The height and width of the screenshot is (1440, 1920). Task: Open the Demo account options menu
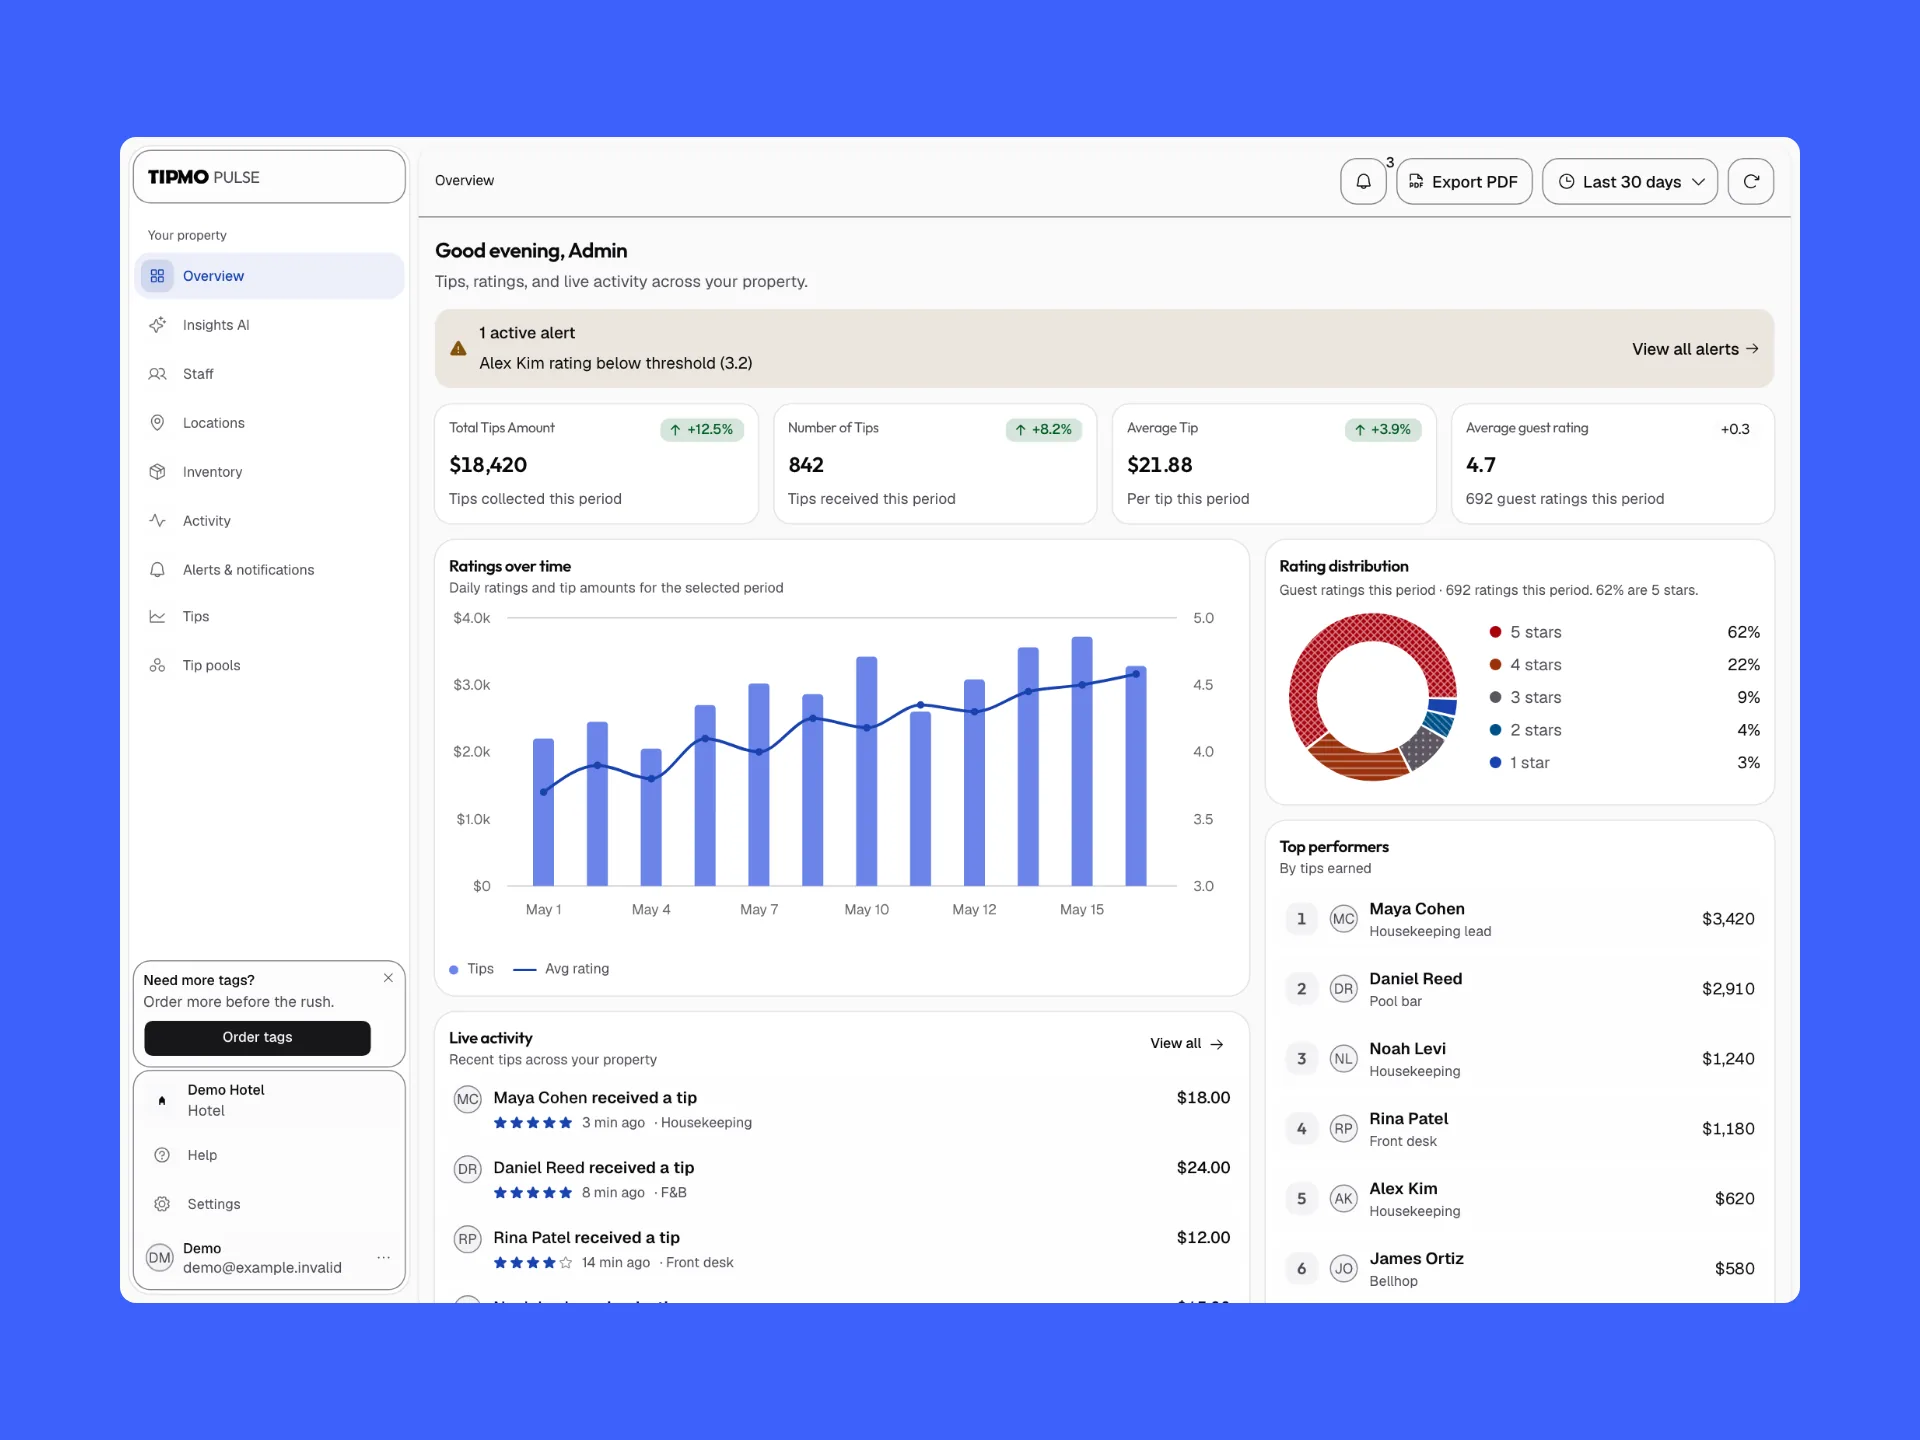click(x=383, y=1258)
